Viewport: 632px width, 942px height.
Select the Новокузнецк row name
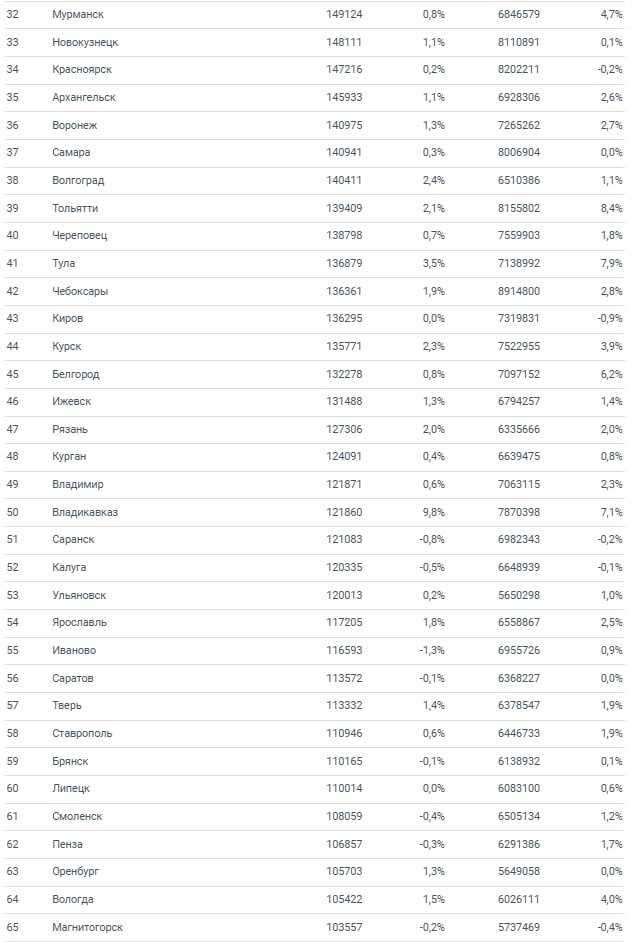click(x=87, y=43)
